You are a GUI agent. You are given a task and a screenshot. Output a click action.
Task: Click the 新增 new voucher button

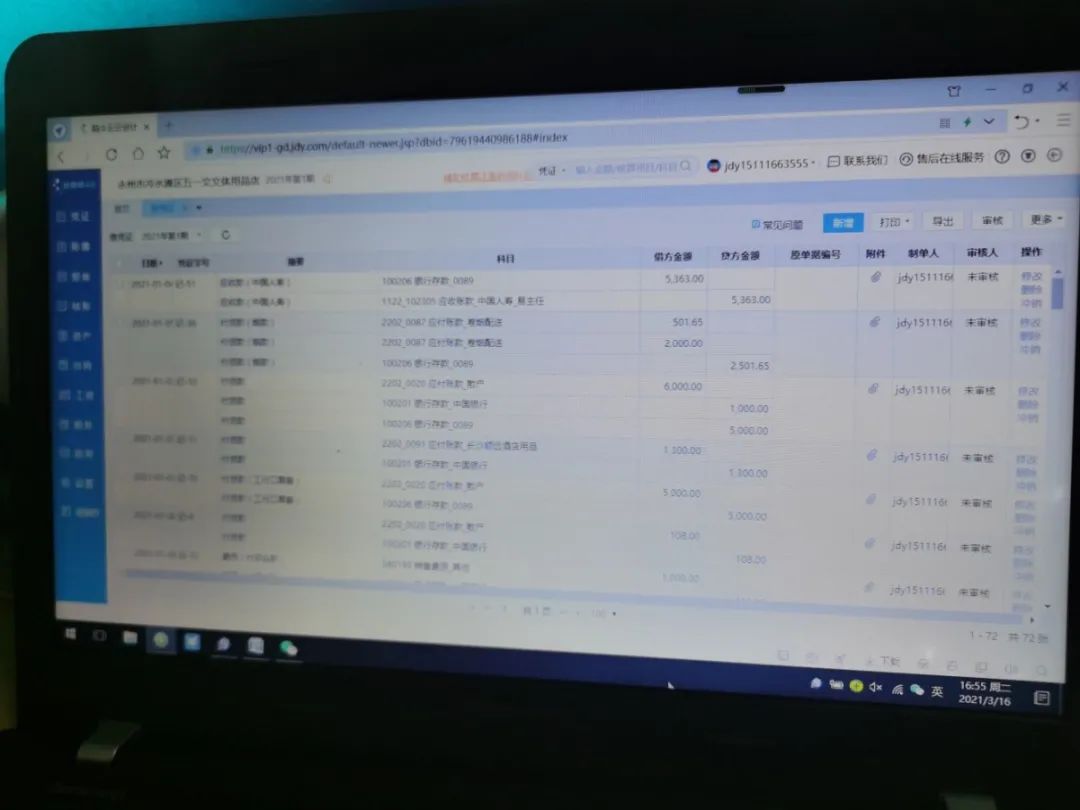(x=843, y=222)
